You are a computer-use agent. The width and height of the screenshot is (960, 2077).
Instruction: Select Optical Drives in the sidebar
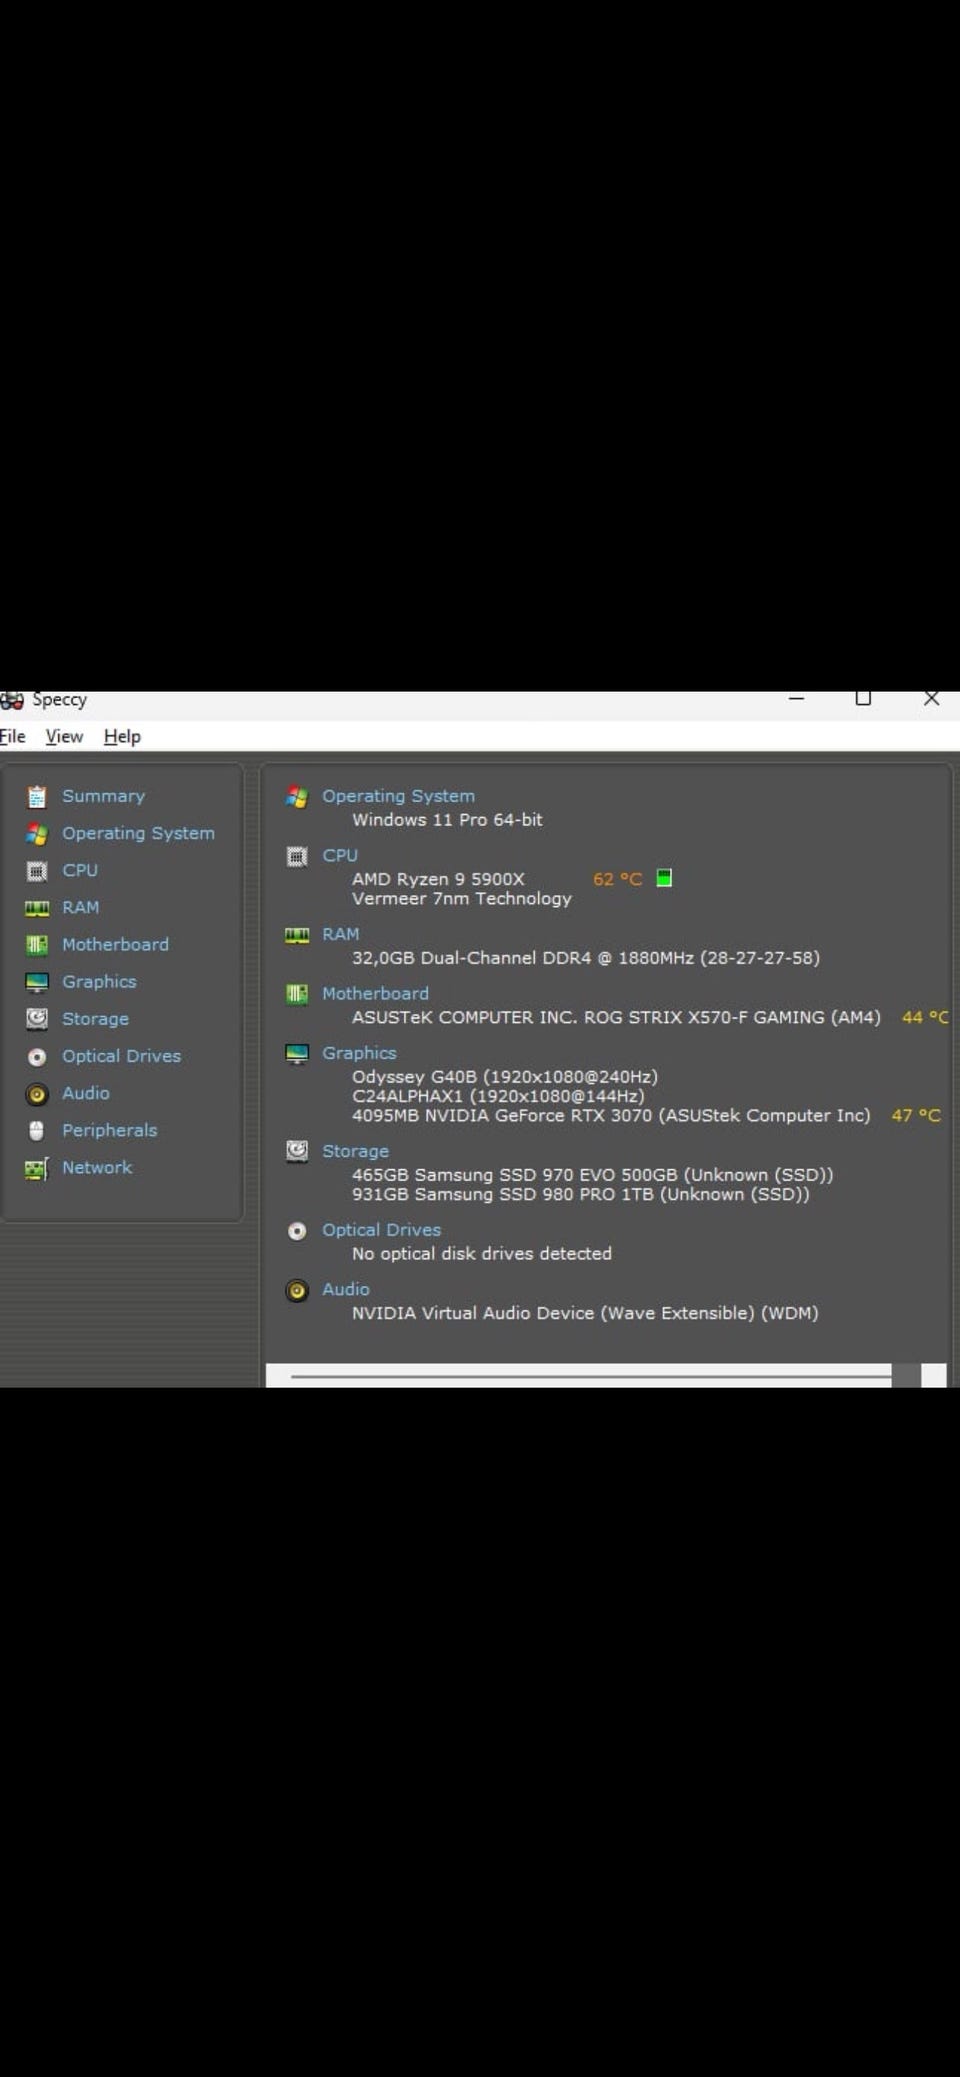[121, 1056]
